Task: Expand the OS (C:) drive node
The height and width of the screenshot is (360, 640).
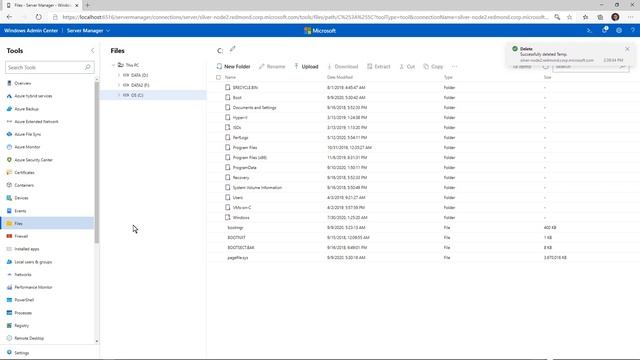Action: 119,95
